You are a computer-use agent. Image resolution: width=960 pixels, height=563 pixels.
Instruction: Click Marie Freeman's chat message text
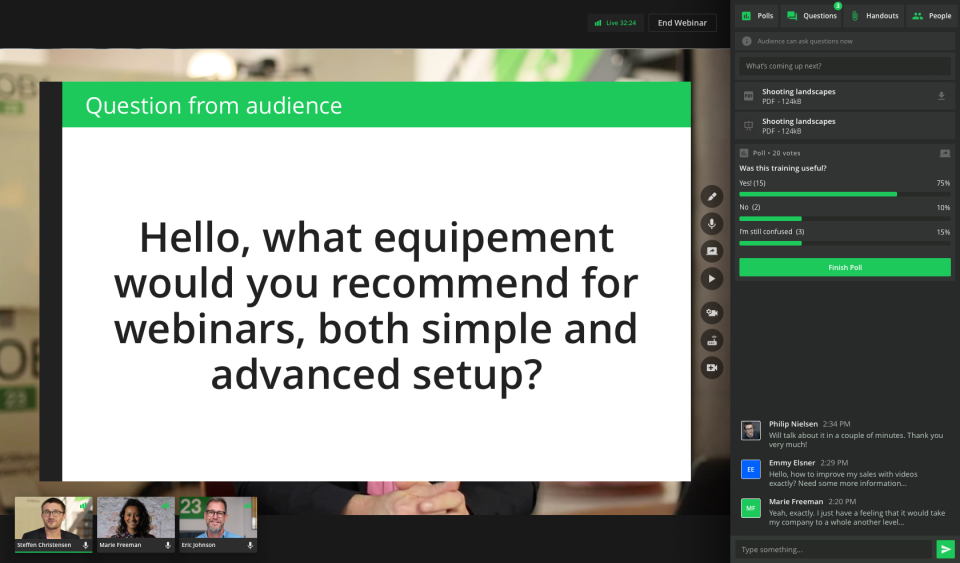pyautogui.click(x=857, y=518)
